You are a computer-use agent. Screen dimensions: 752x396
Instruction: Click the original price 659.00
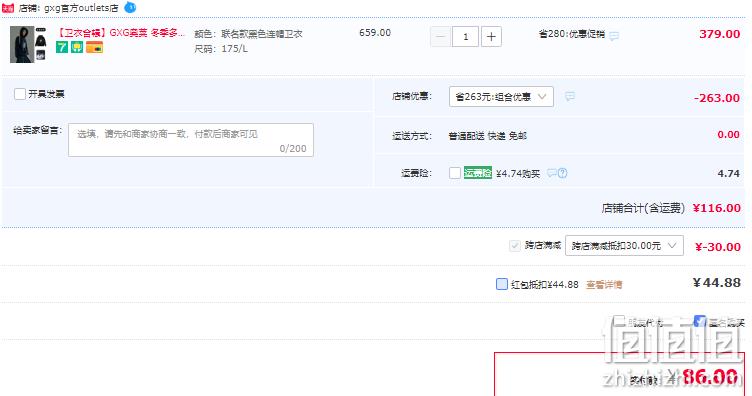click(x=375, y=33)
